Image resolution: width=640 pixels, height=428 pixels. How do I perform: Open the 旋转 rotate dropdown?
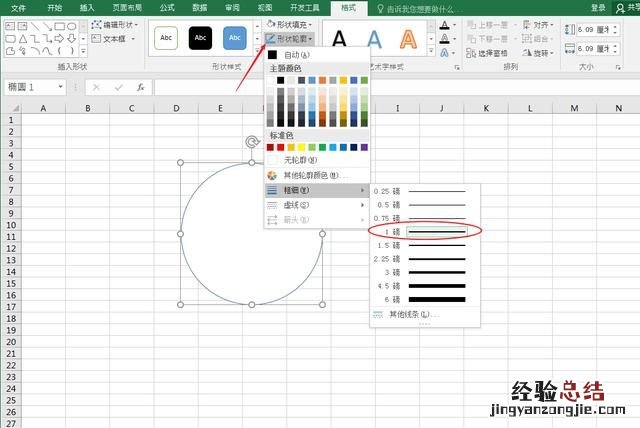tap(538, 53)
